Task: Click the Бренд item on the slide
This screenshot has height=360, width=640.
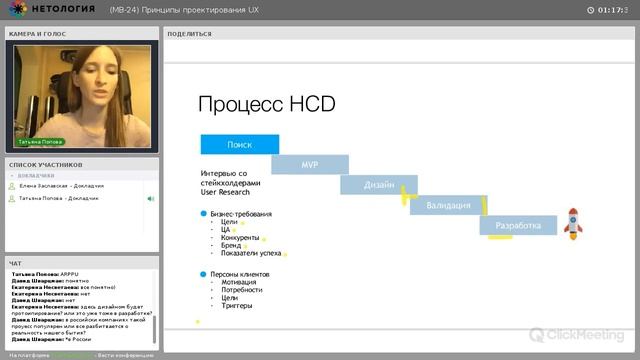Action: tap(231, 245)
